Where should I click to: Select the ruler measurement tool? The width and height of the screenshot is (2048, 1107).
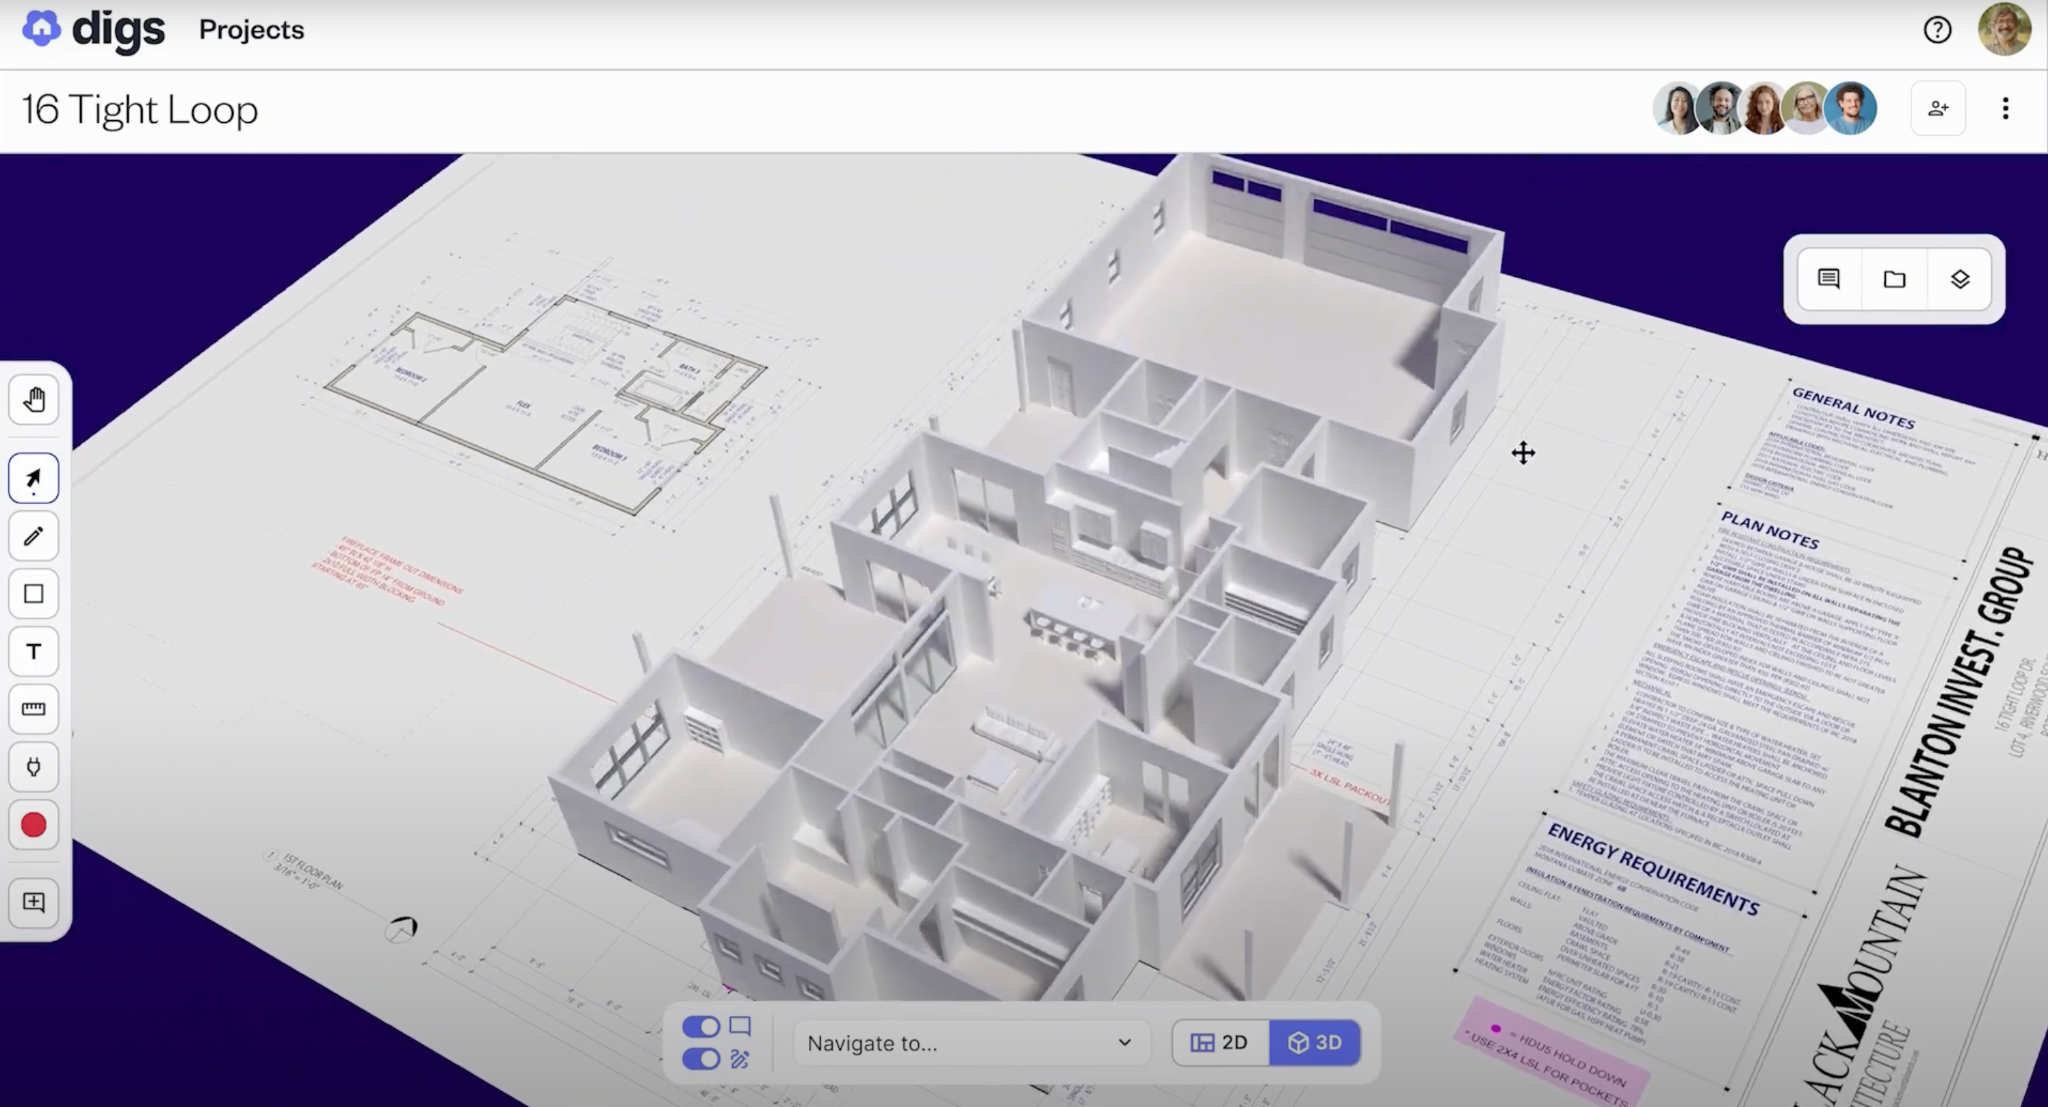pos(34,709)
